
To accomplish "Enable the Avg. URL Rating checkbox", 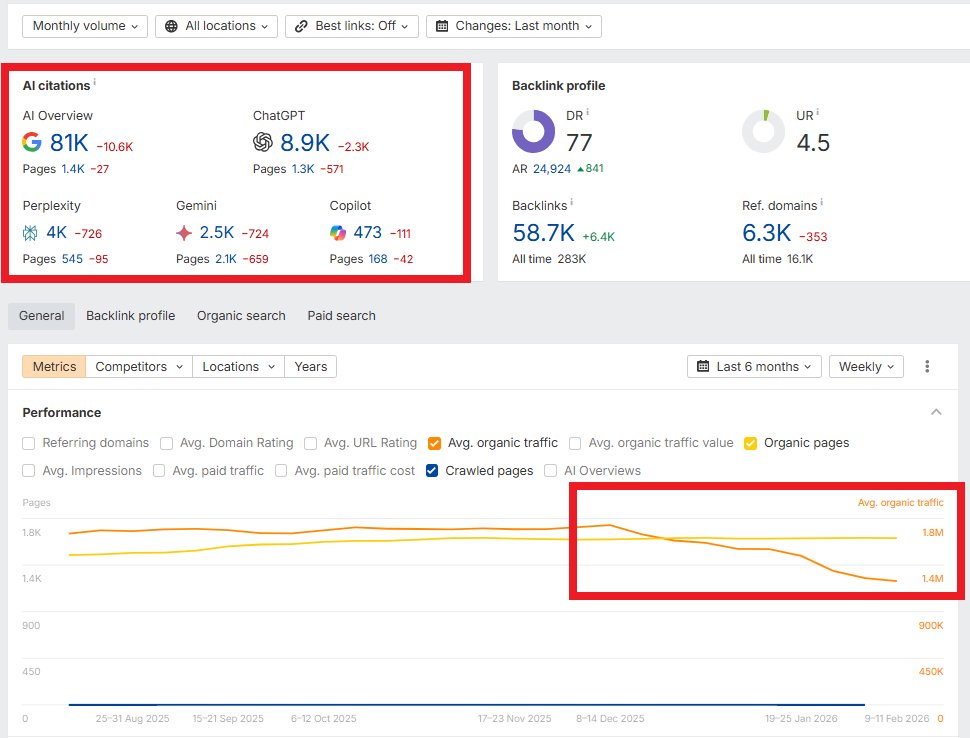I will [x=311, y=443].
